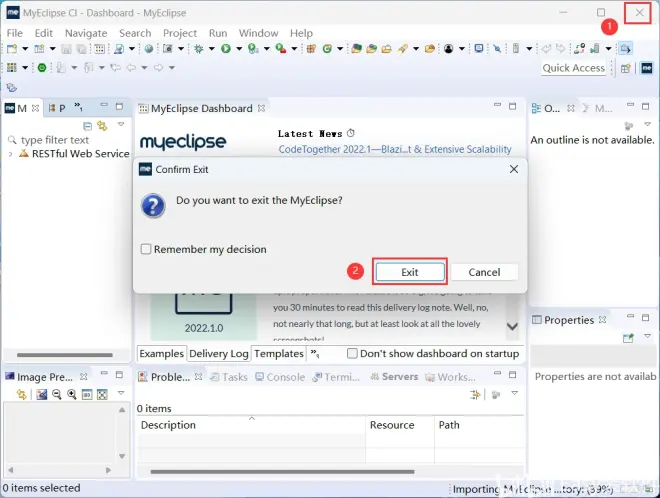Switch to the Templates dashboard tab

click(279, 354)
